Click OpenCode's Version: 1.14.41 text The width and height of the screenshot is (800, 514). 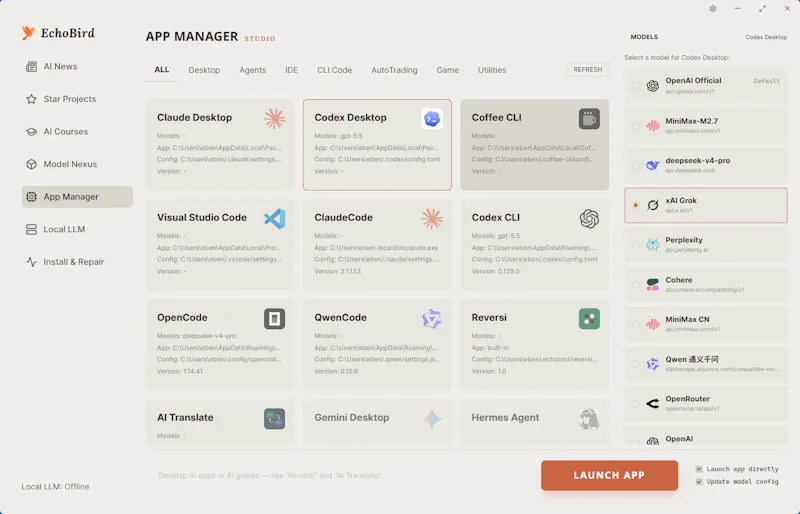coord(180,371)
